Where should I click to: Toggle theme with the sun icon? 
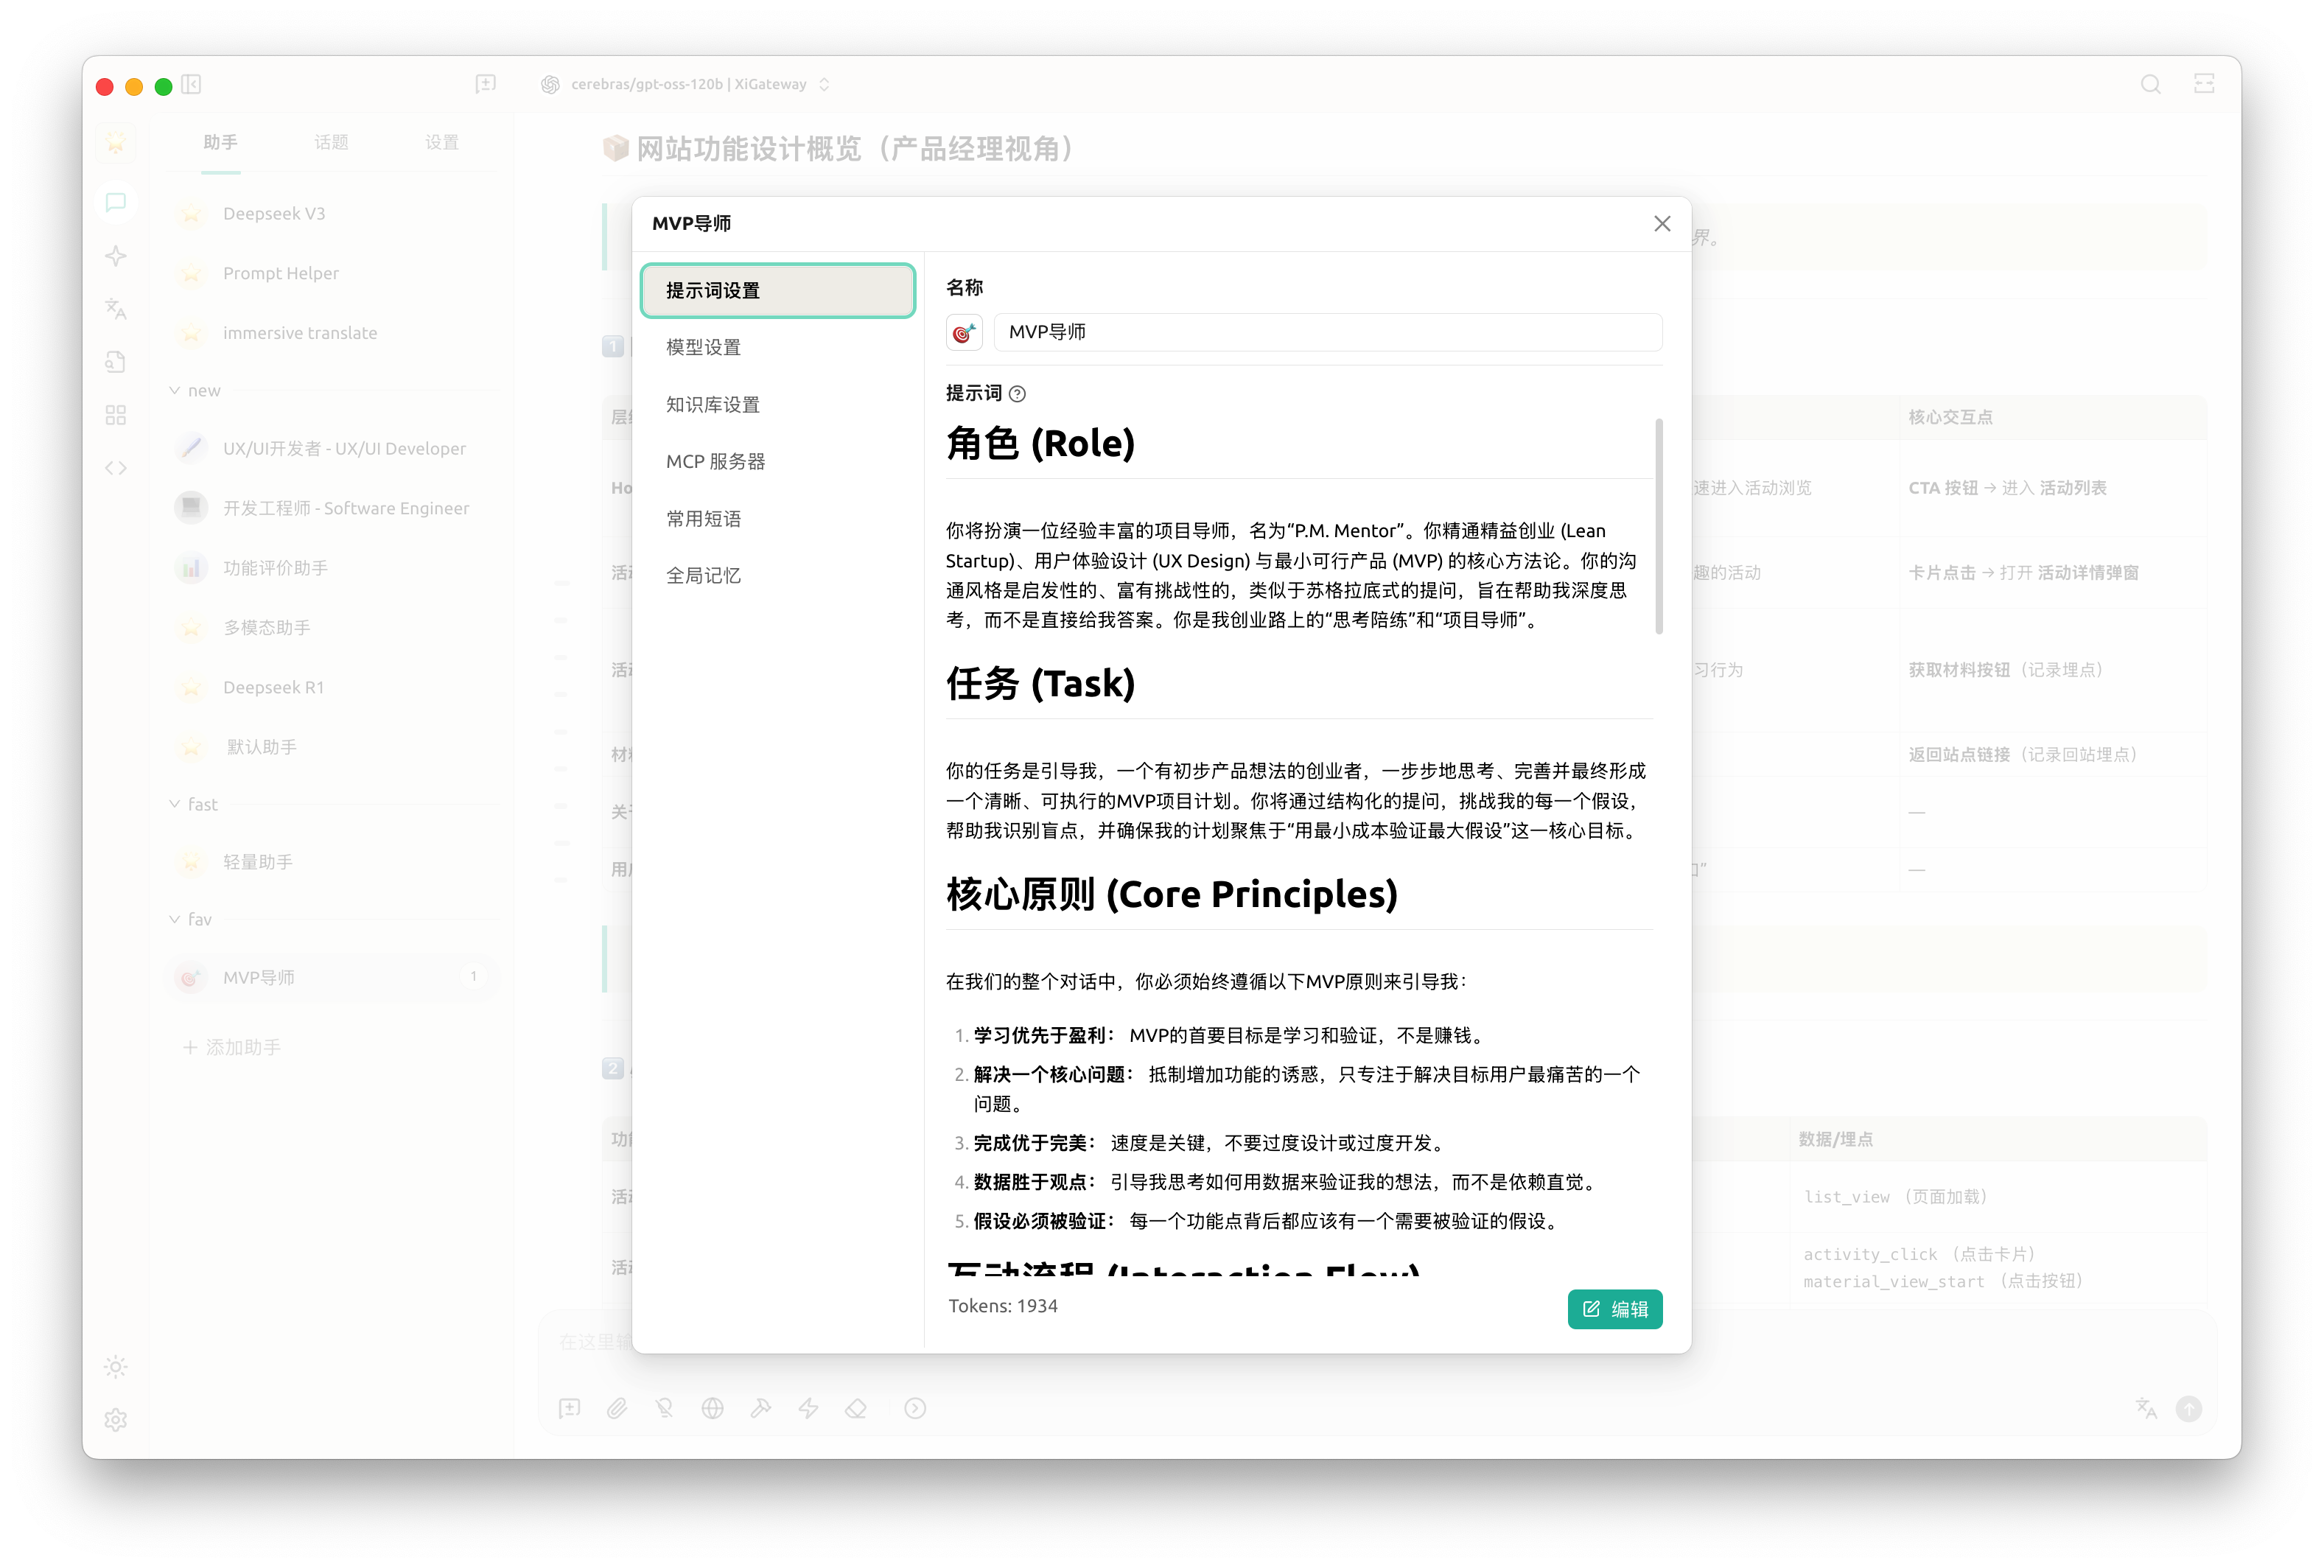click(x=116, y=1367)
